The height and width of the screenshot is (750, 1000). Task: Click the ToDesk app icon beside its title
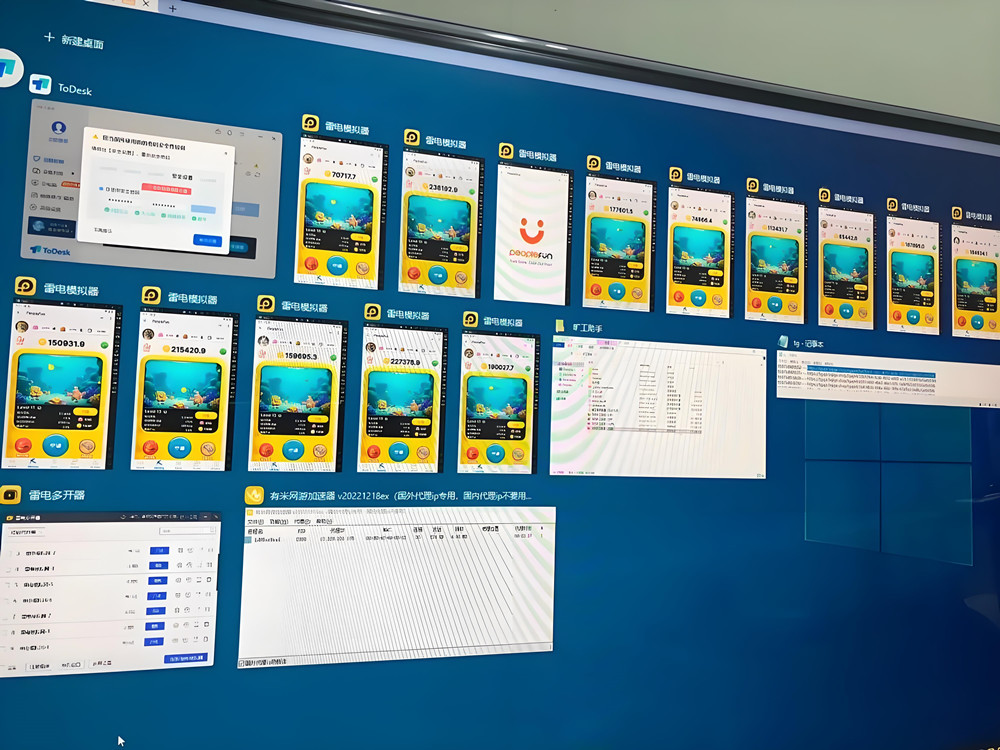point(40,85)
